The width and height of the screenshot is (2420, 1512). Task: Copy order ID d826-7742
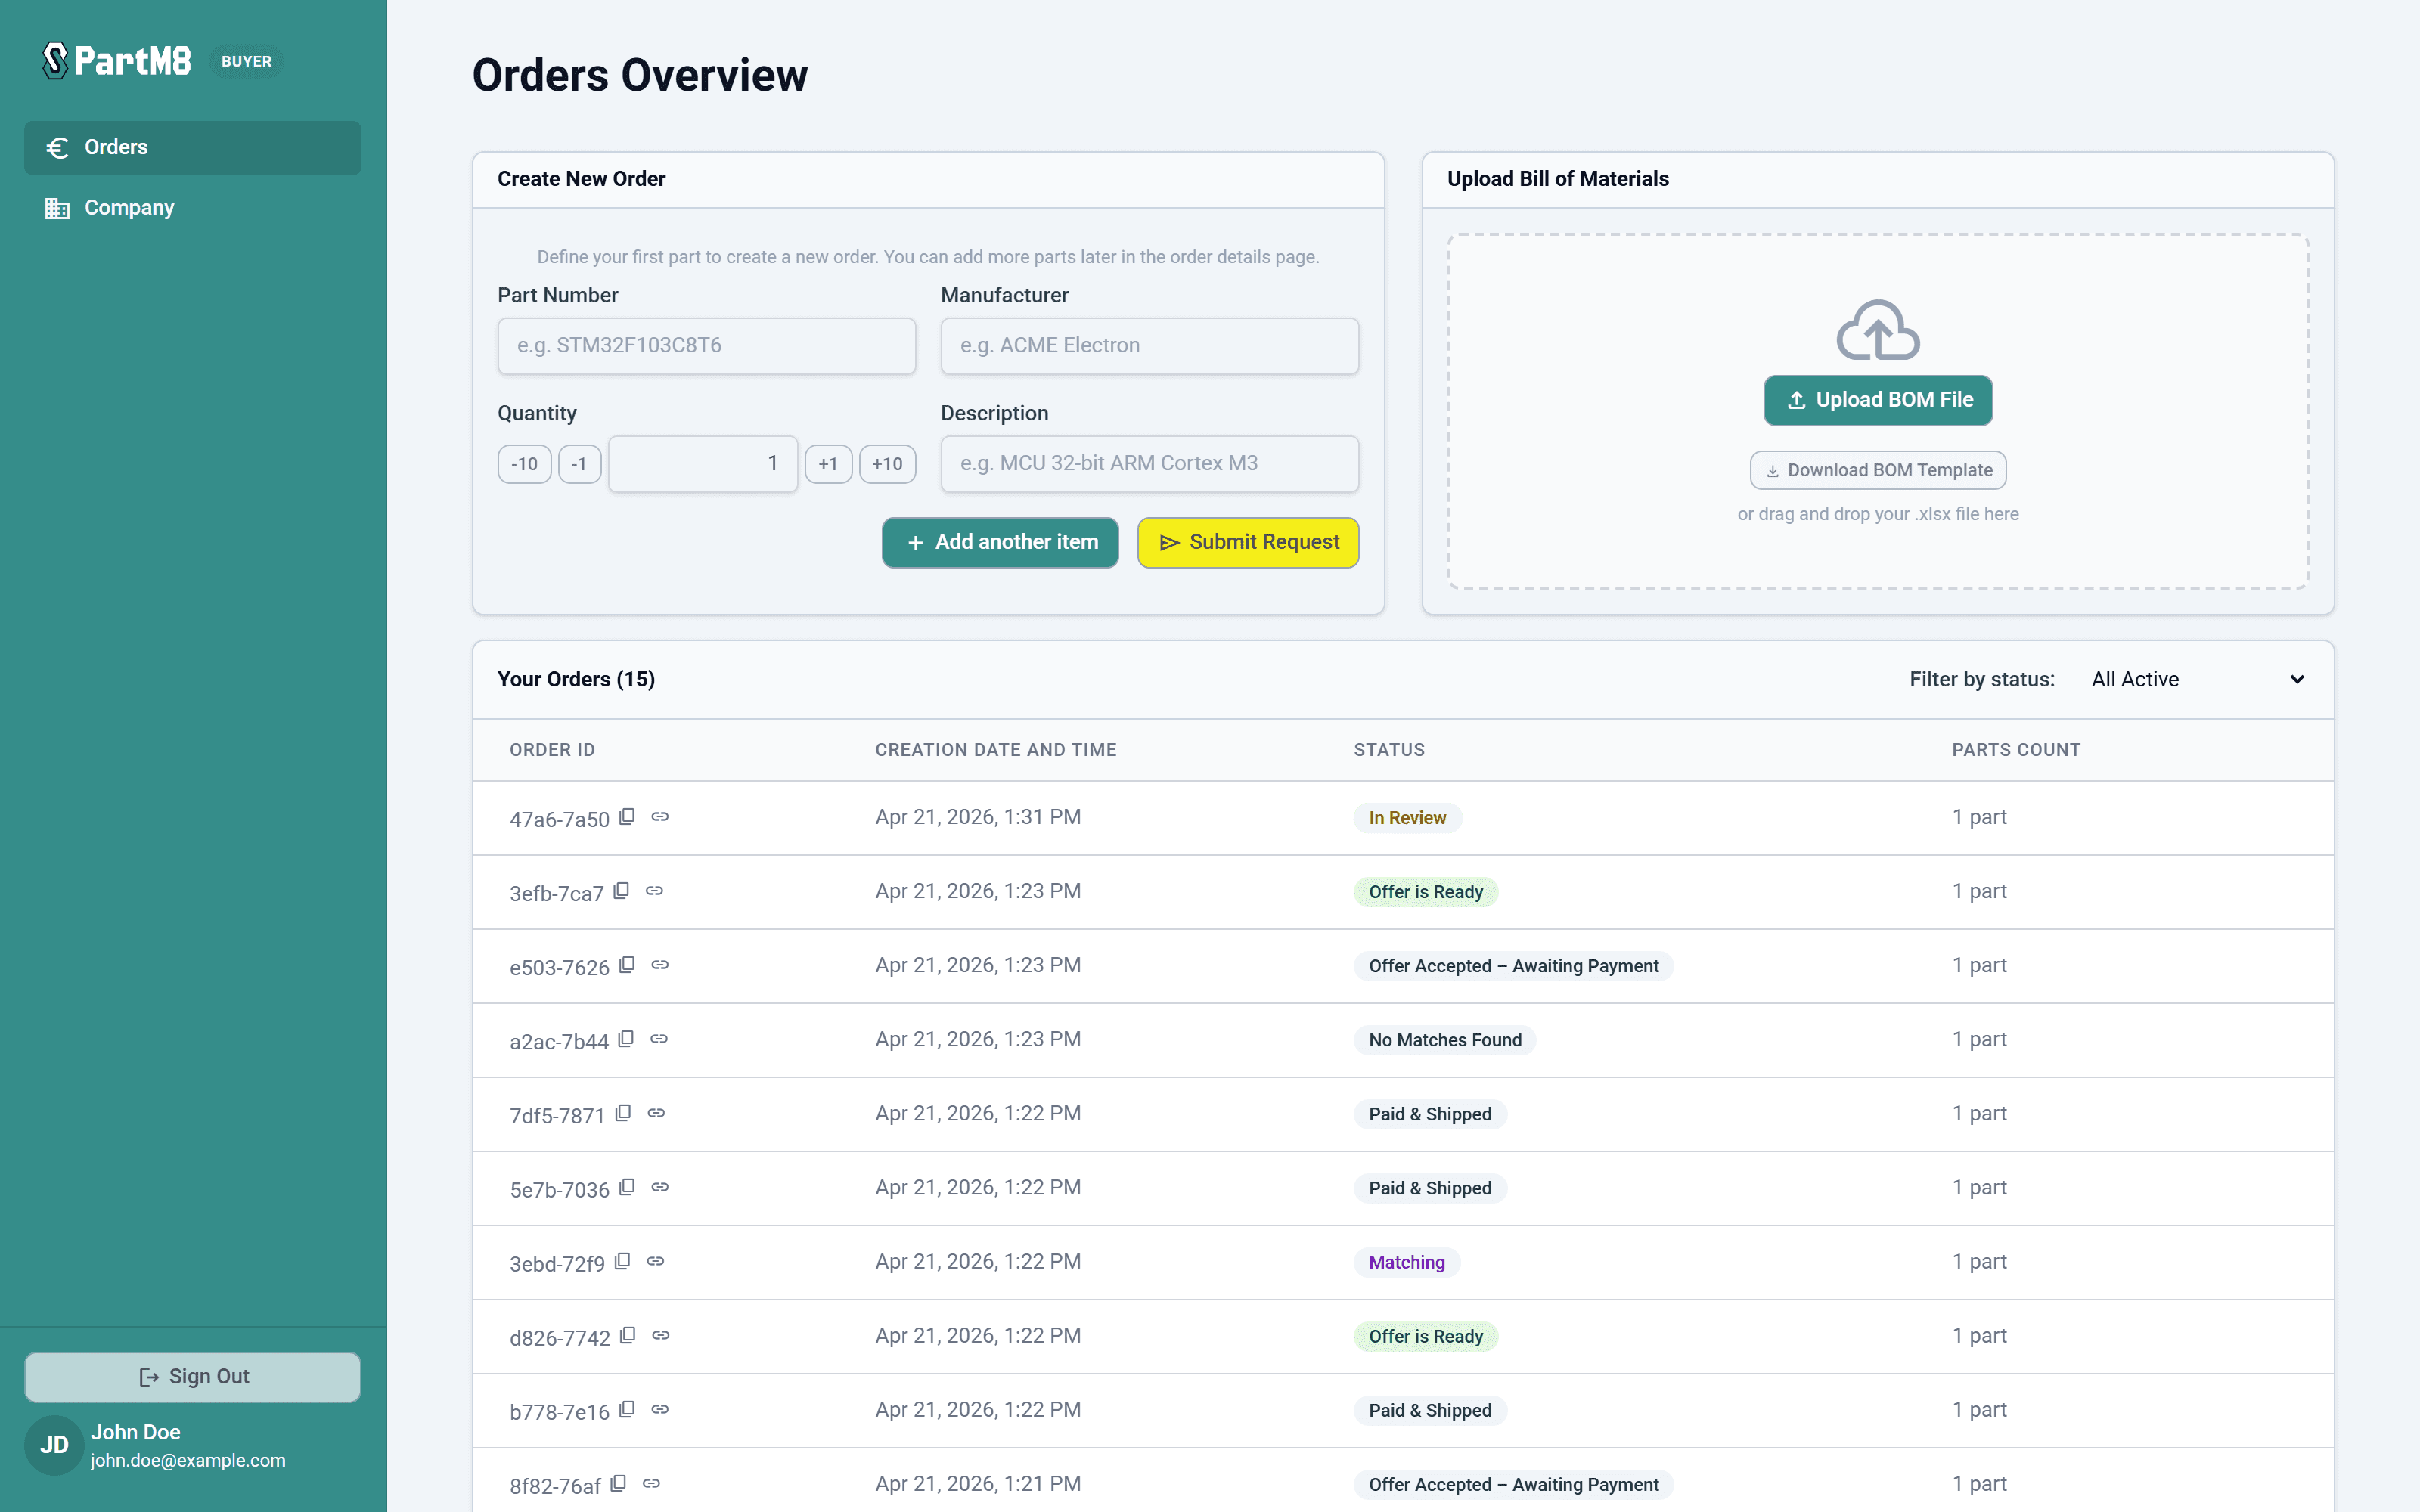628,1335
